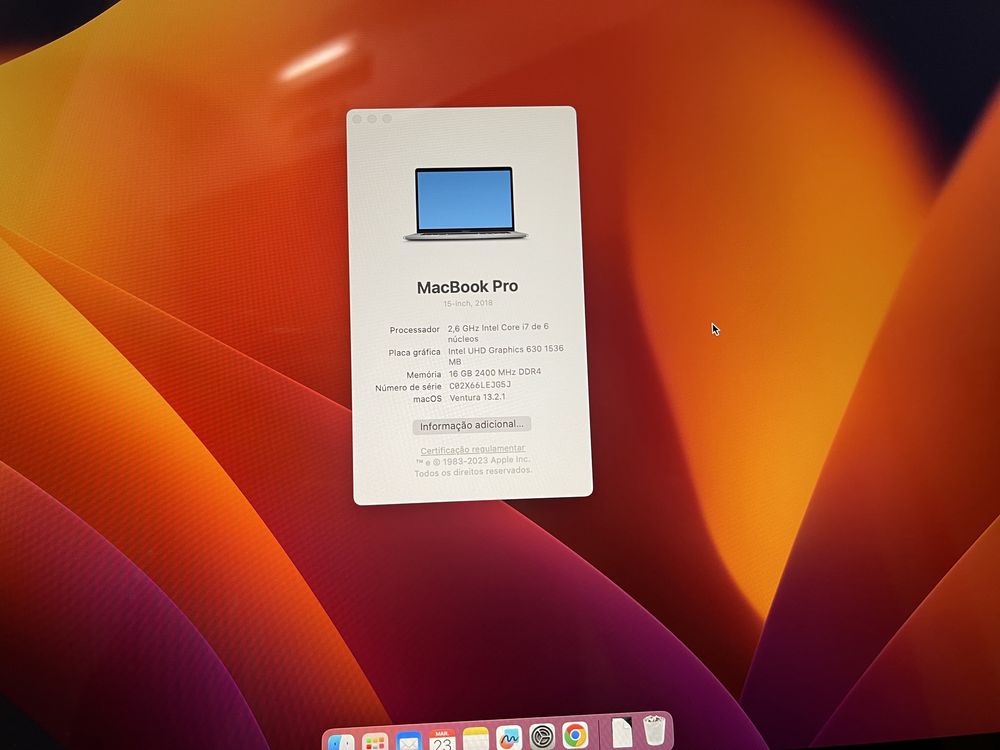Click the Memória label

(424, 374)
